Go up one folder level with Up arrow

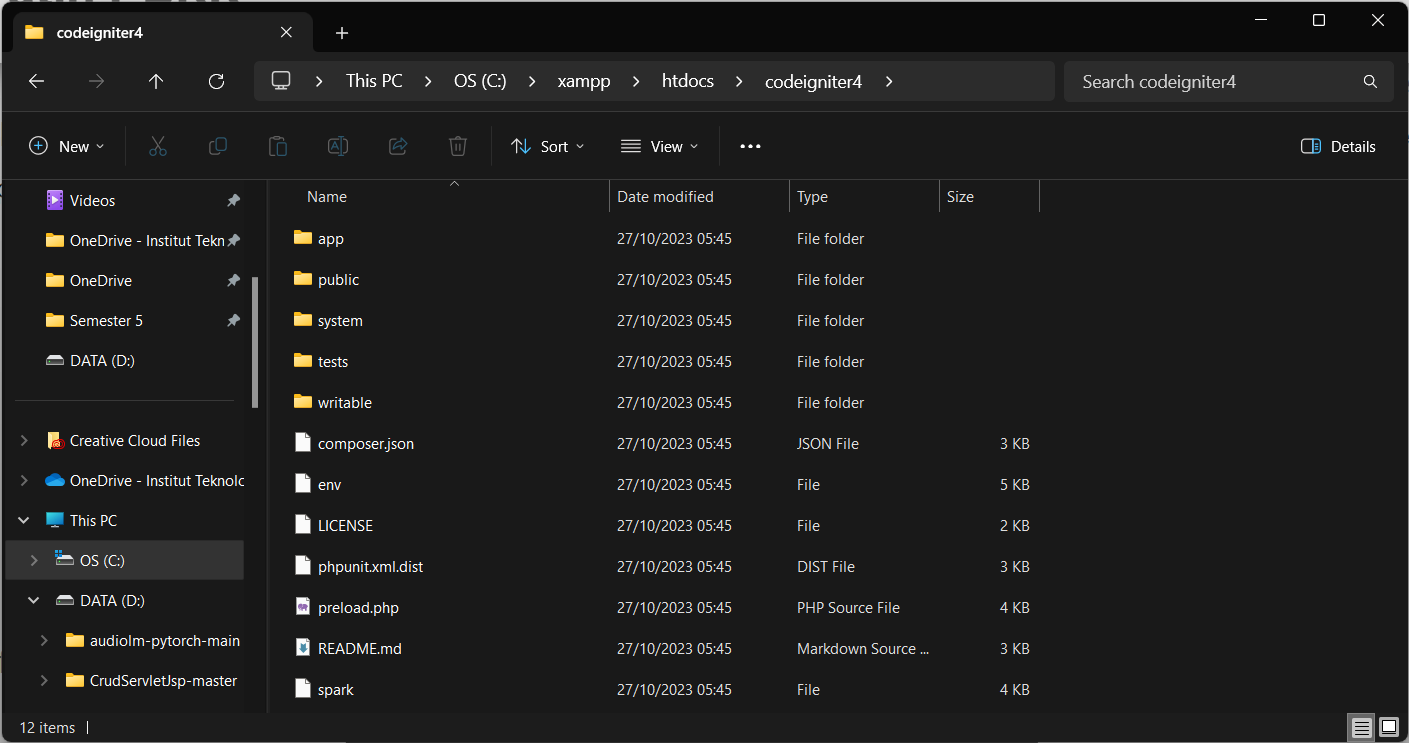[156, 81]
